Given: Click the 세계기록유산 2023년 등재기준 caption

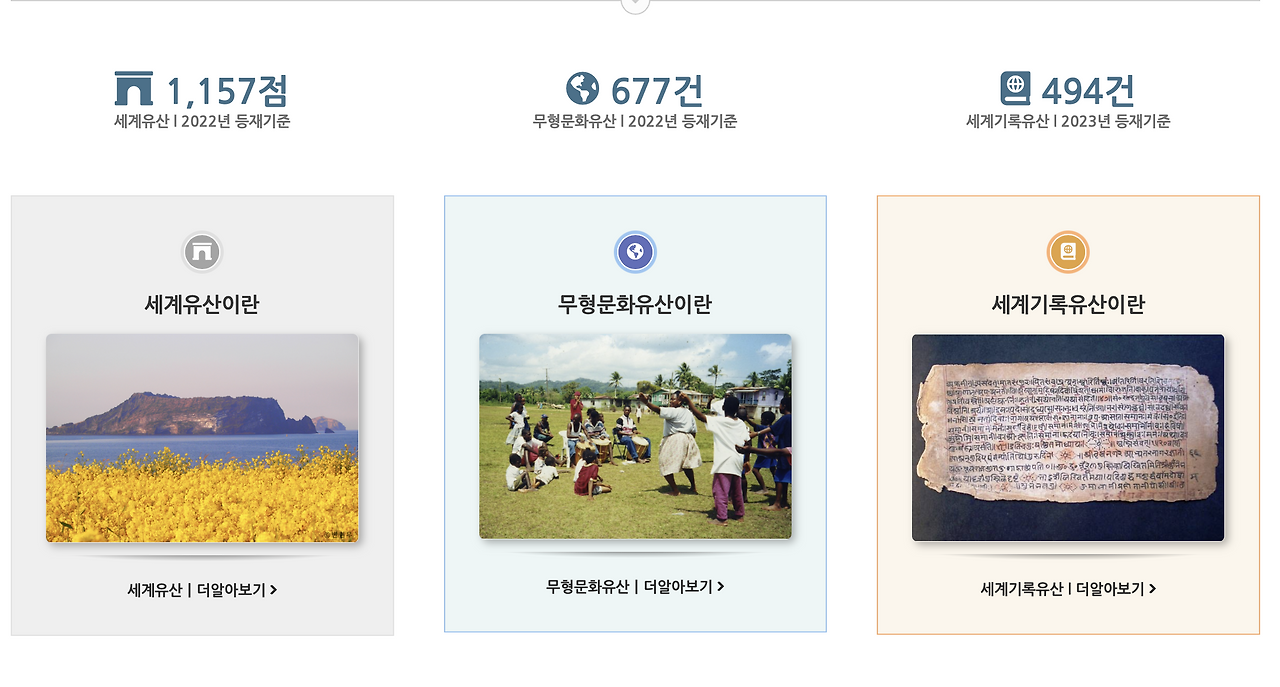Looking at the screenshot, I should click(x=1068, y=121).
